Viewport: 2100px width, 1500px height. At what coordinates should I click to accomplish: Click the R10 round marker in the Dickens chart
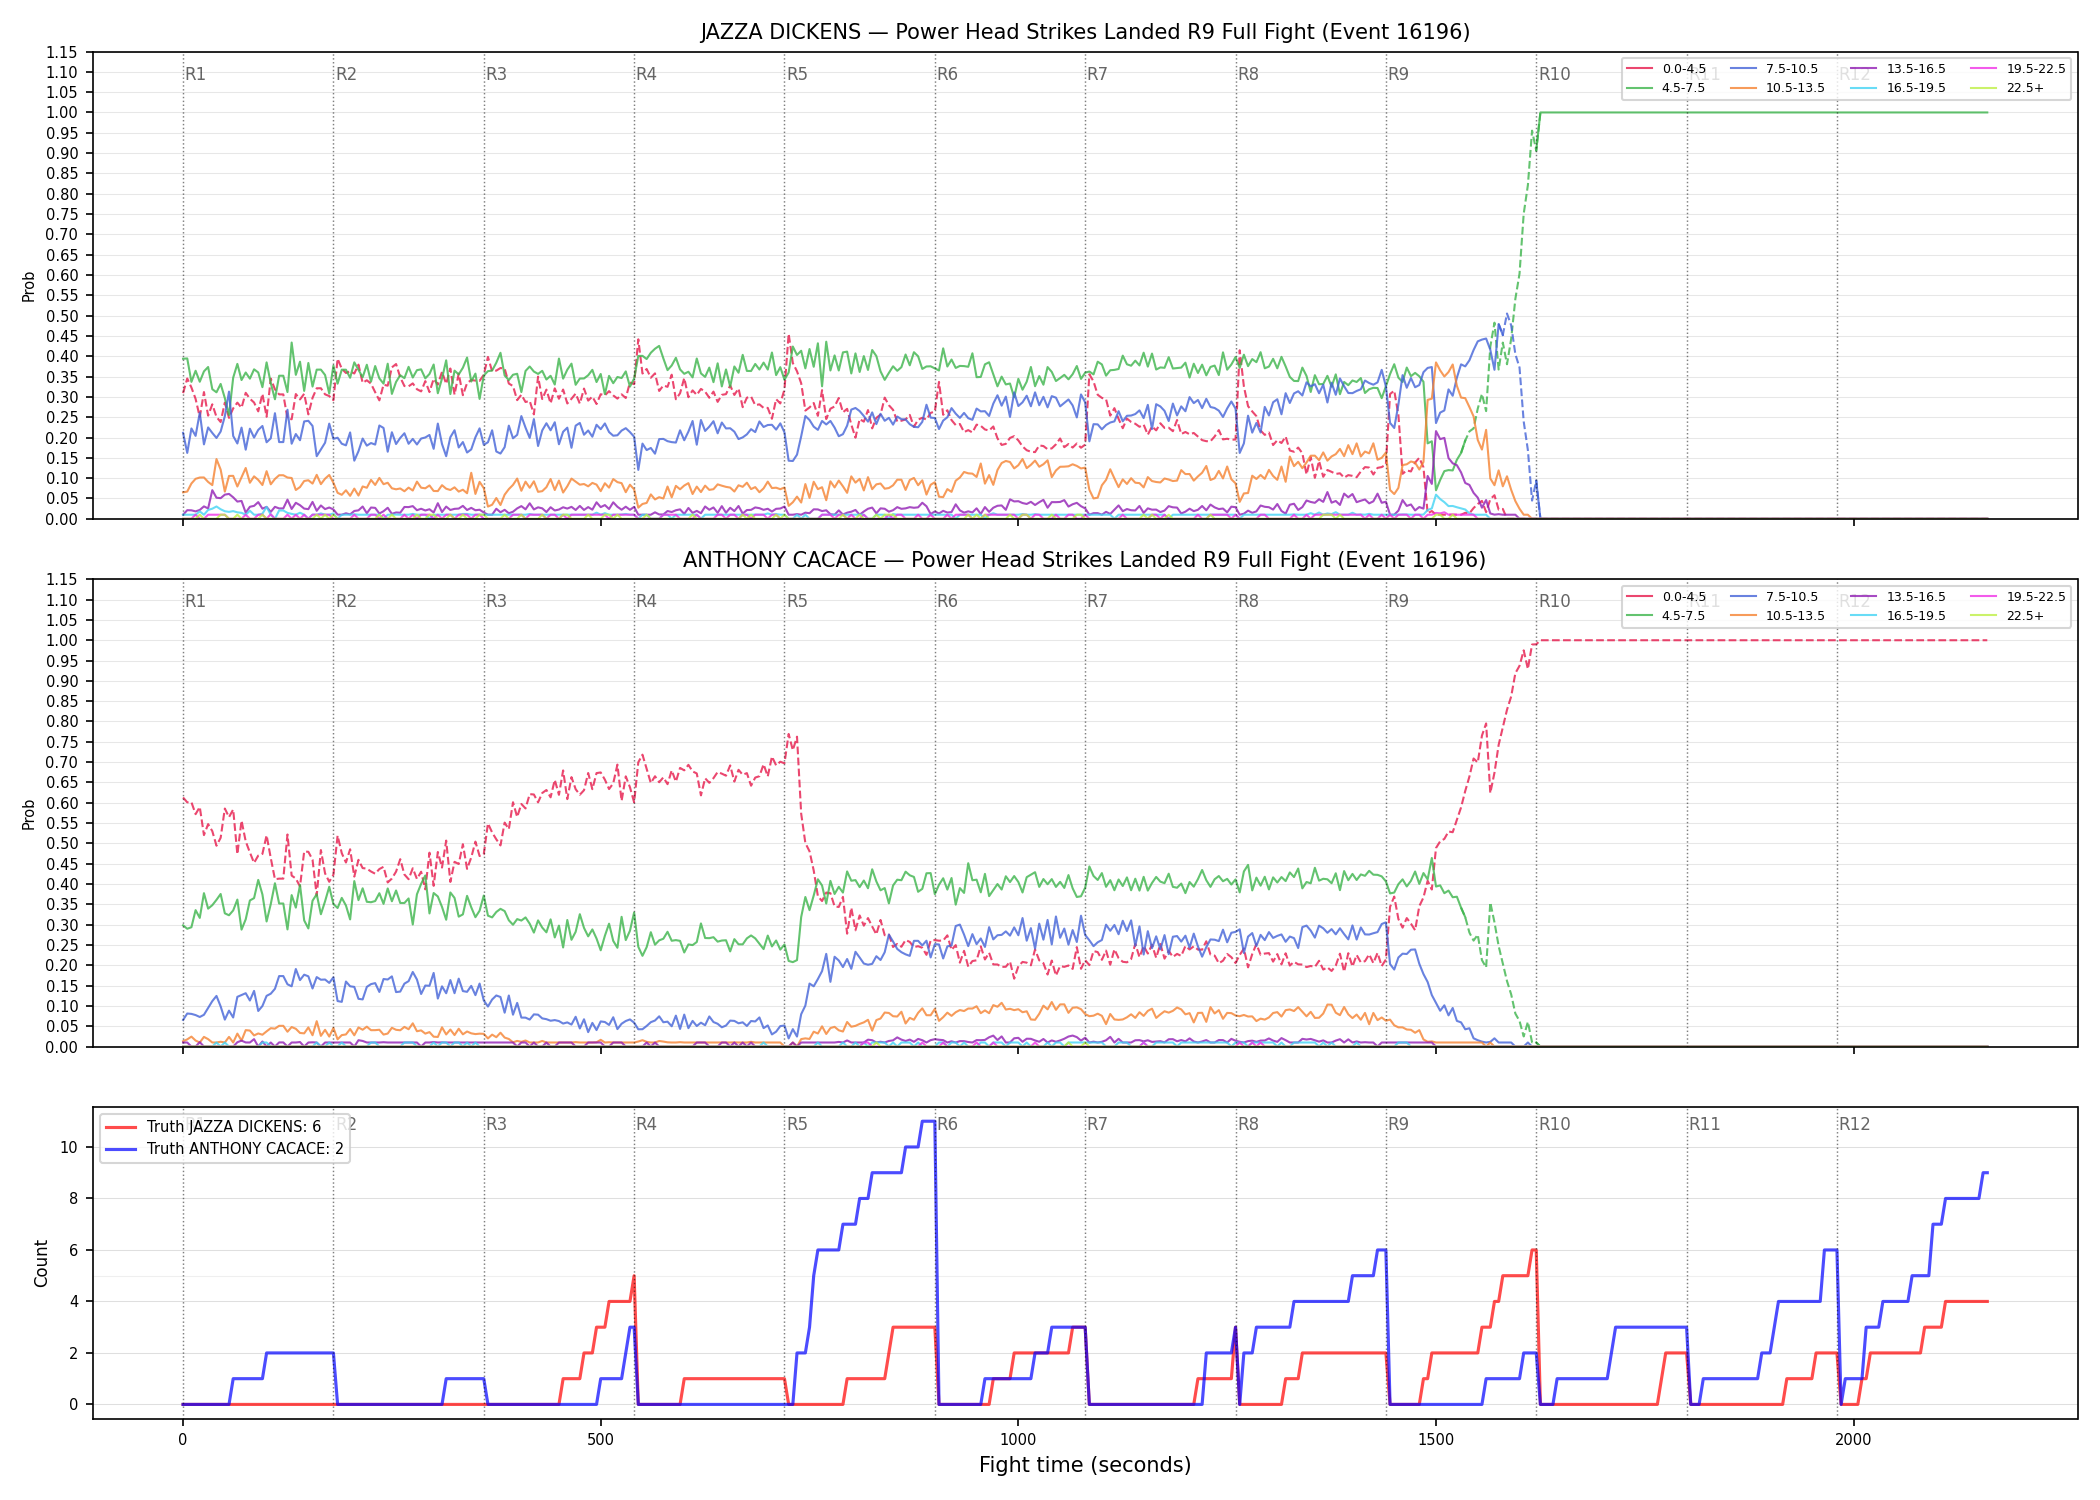point(1554,74)
